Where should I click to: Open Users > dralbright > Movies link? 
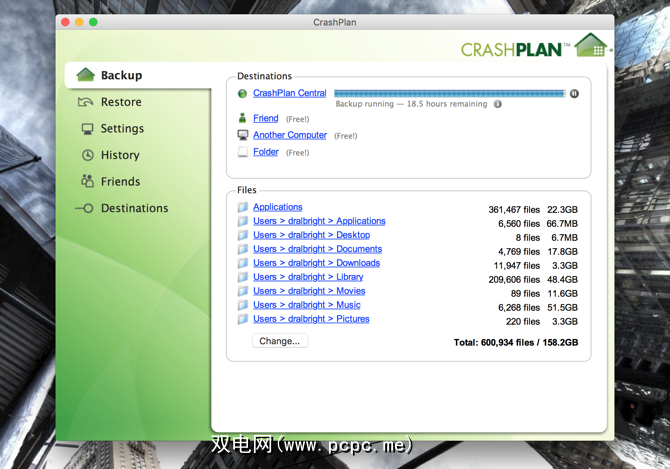[x=309, y=291]
